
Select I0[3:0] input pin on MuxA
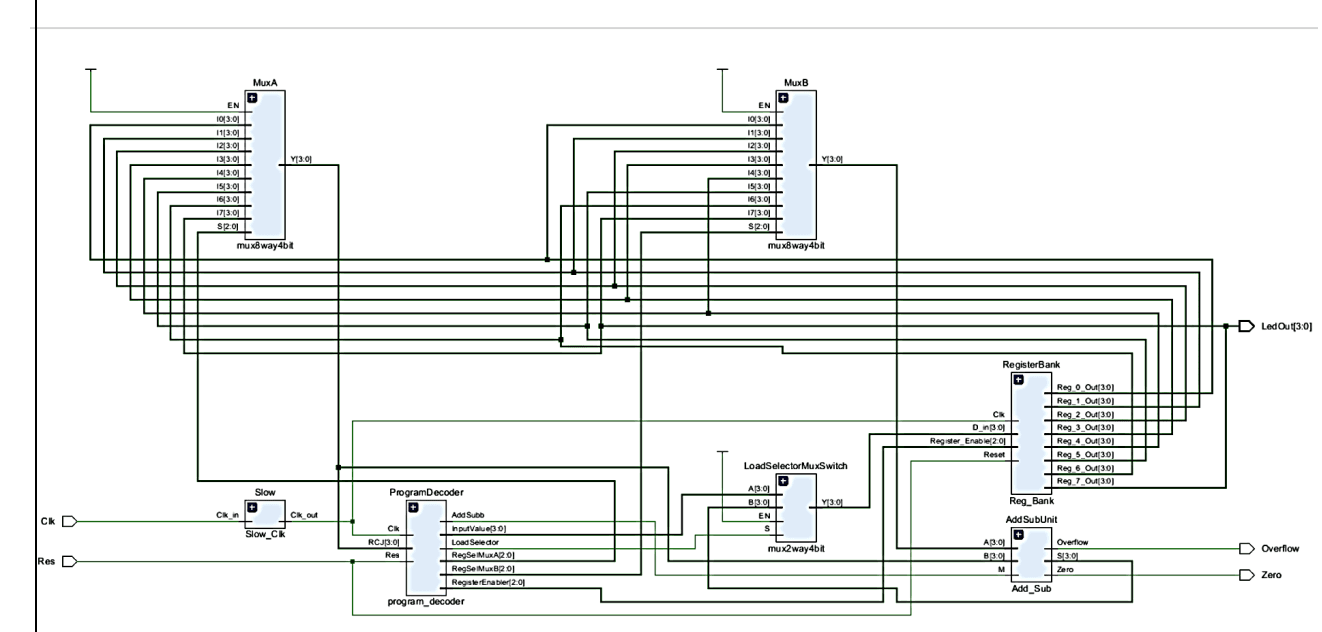[229, 118]
